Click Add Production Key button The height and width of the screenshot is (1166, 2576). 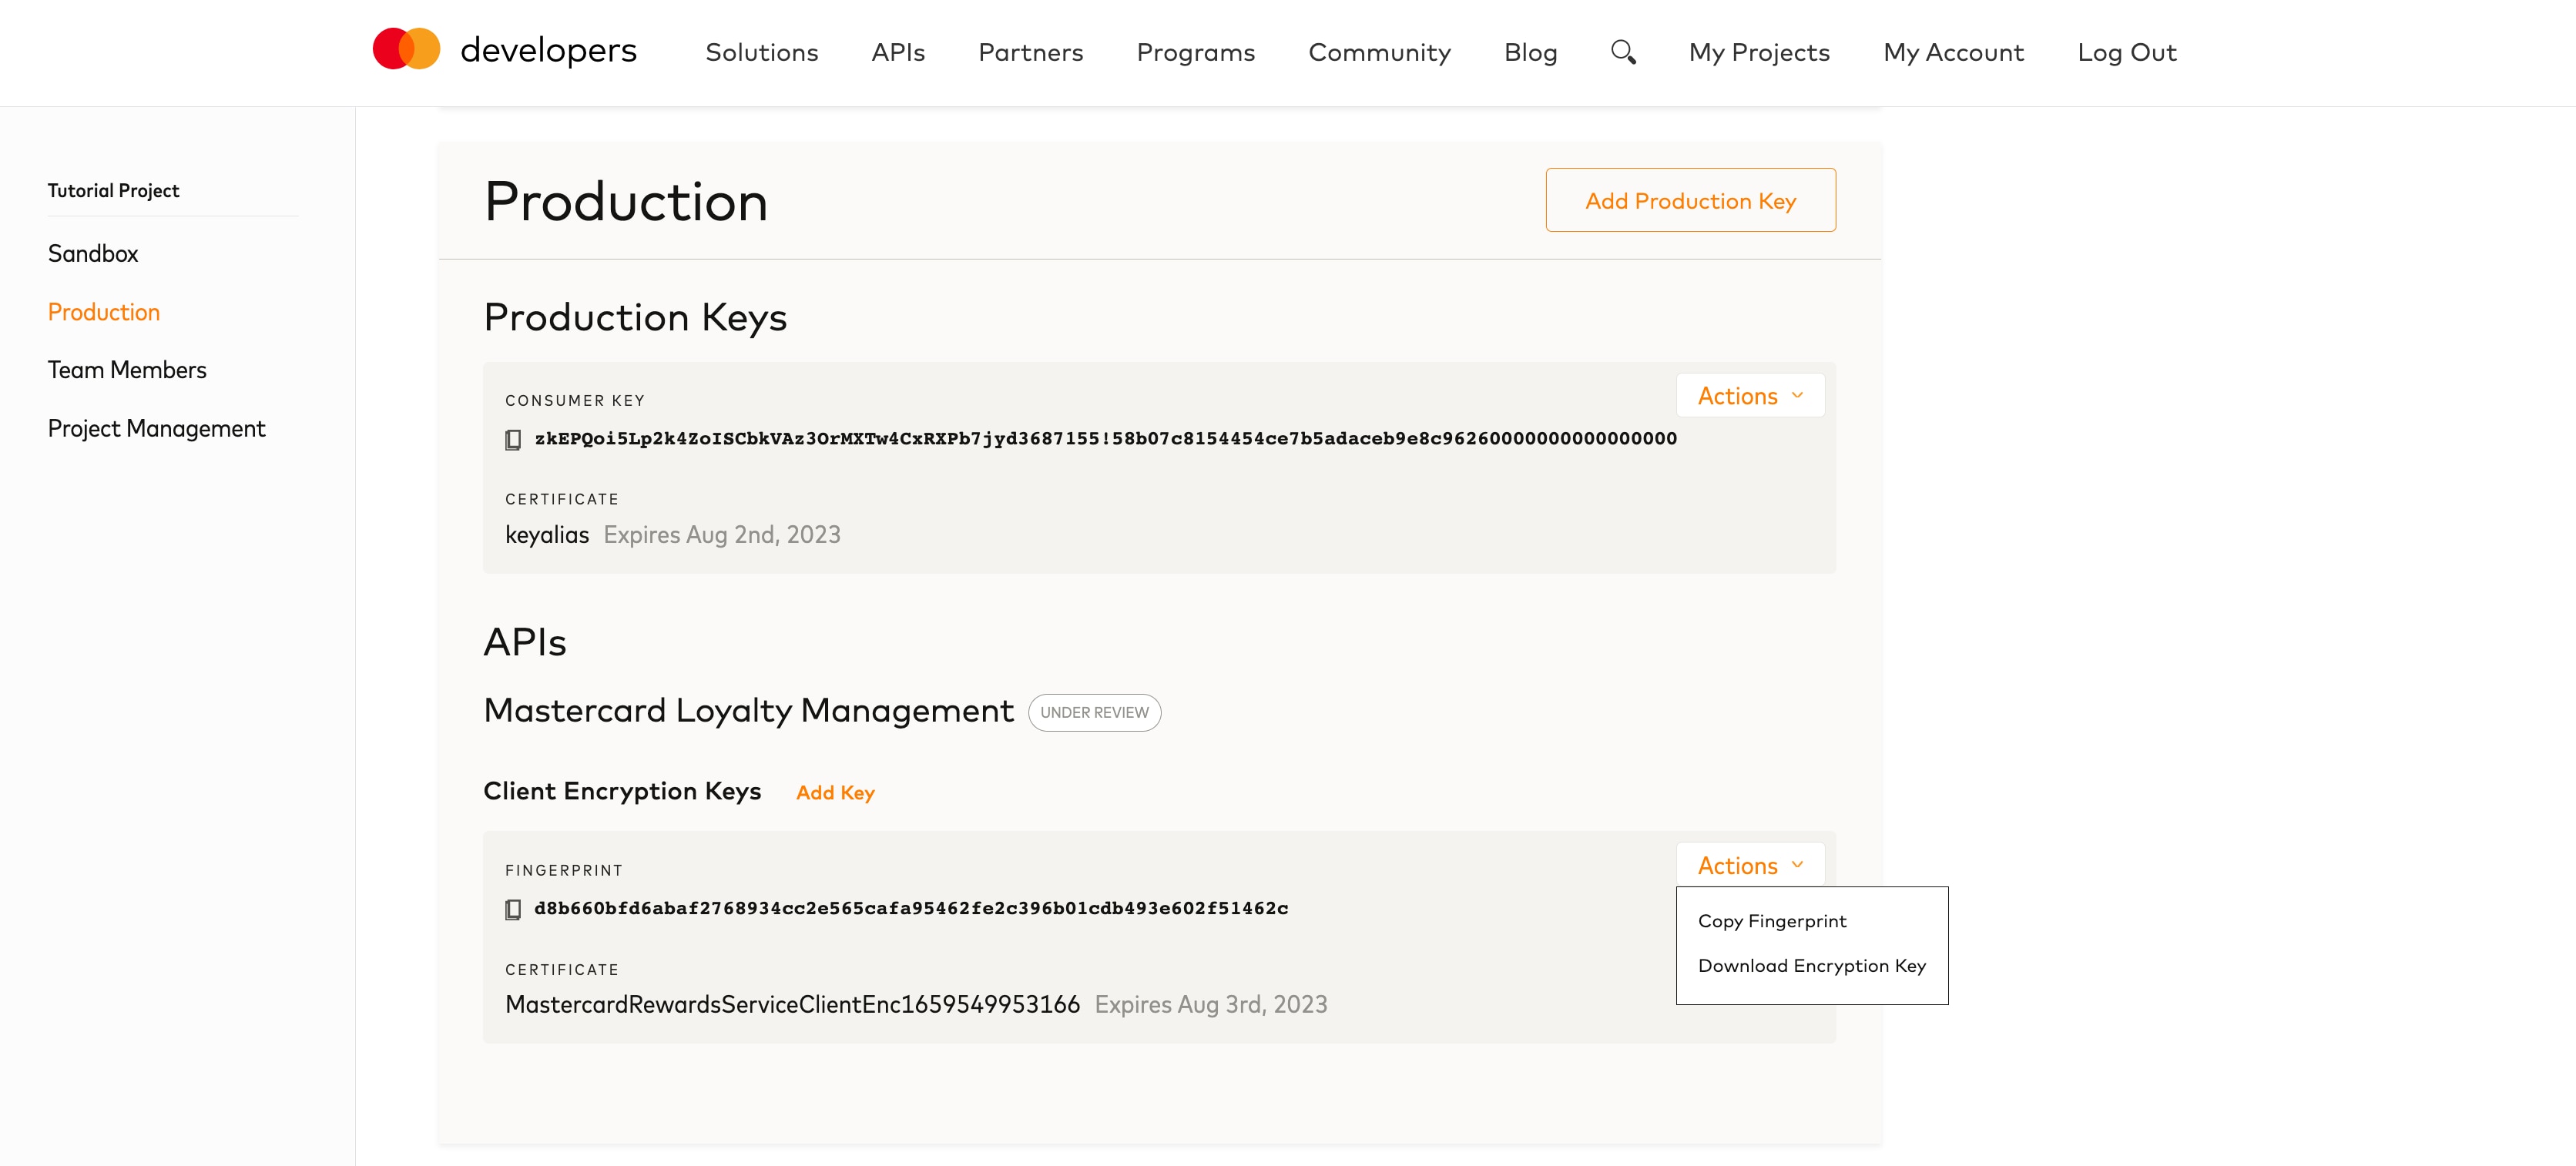coord(1690,200)
